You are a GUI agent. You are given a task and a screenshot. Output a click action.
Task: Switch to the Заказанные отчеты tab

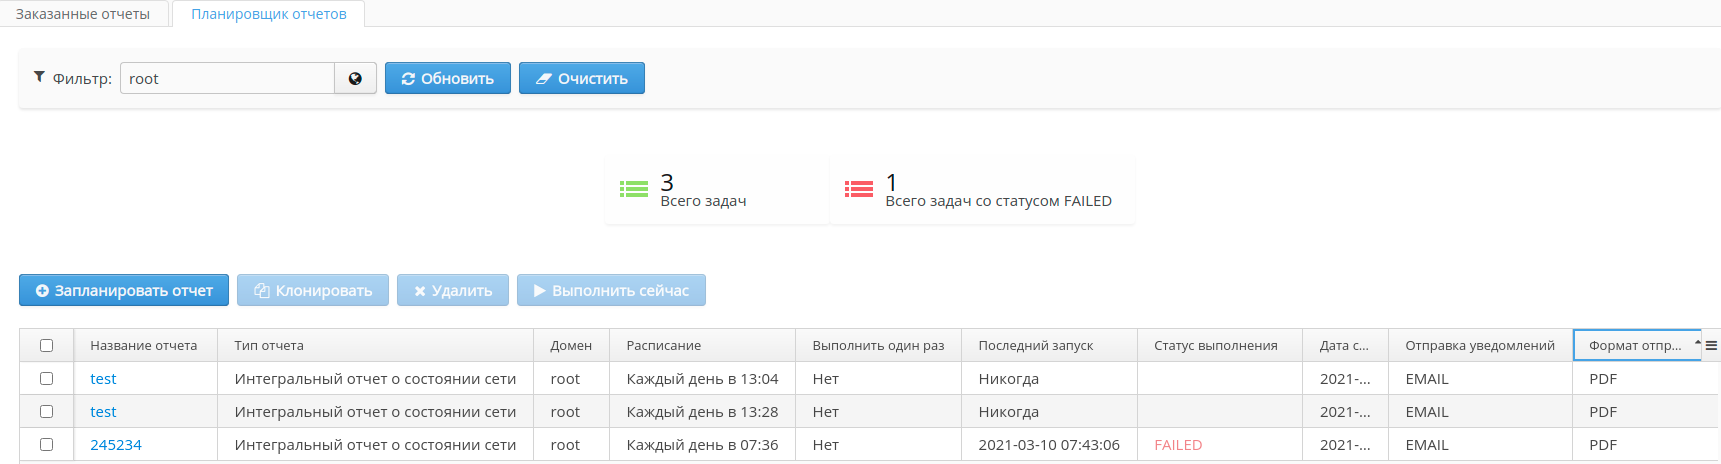(83, 14)
